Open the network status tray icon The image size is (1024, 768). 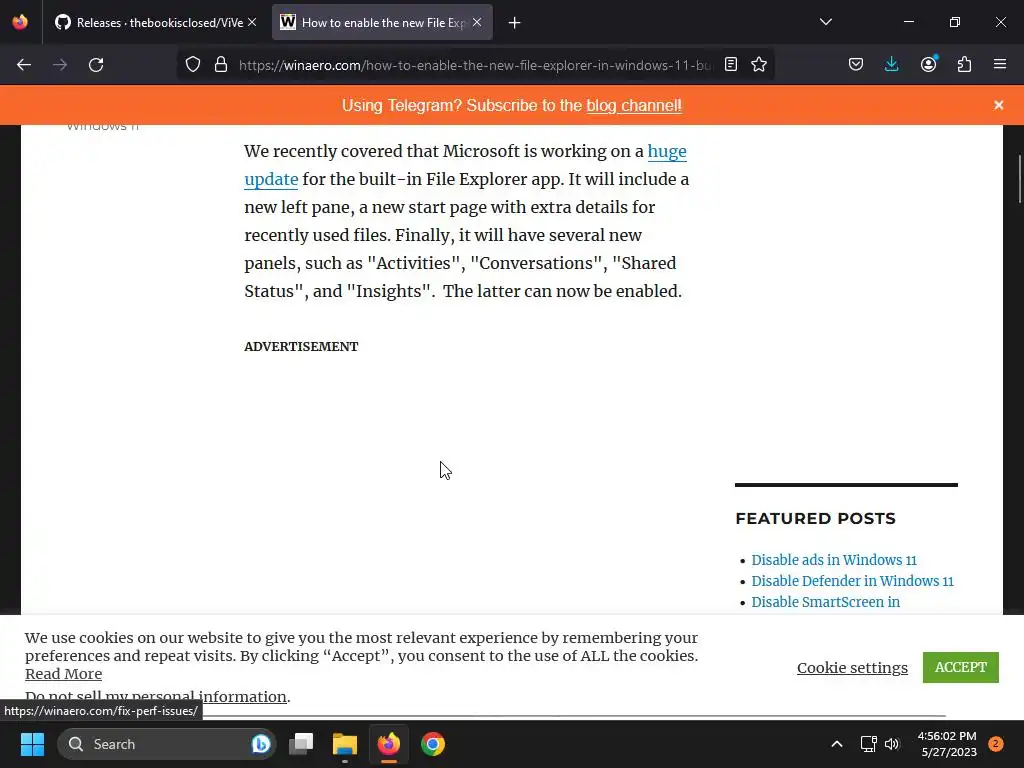tap(868, 744)
